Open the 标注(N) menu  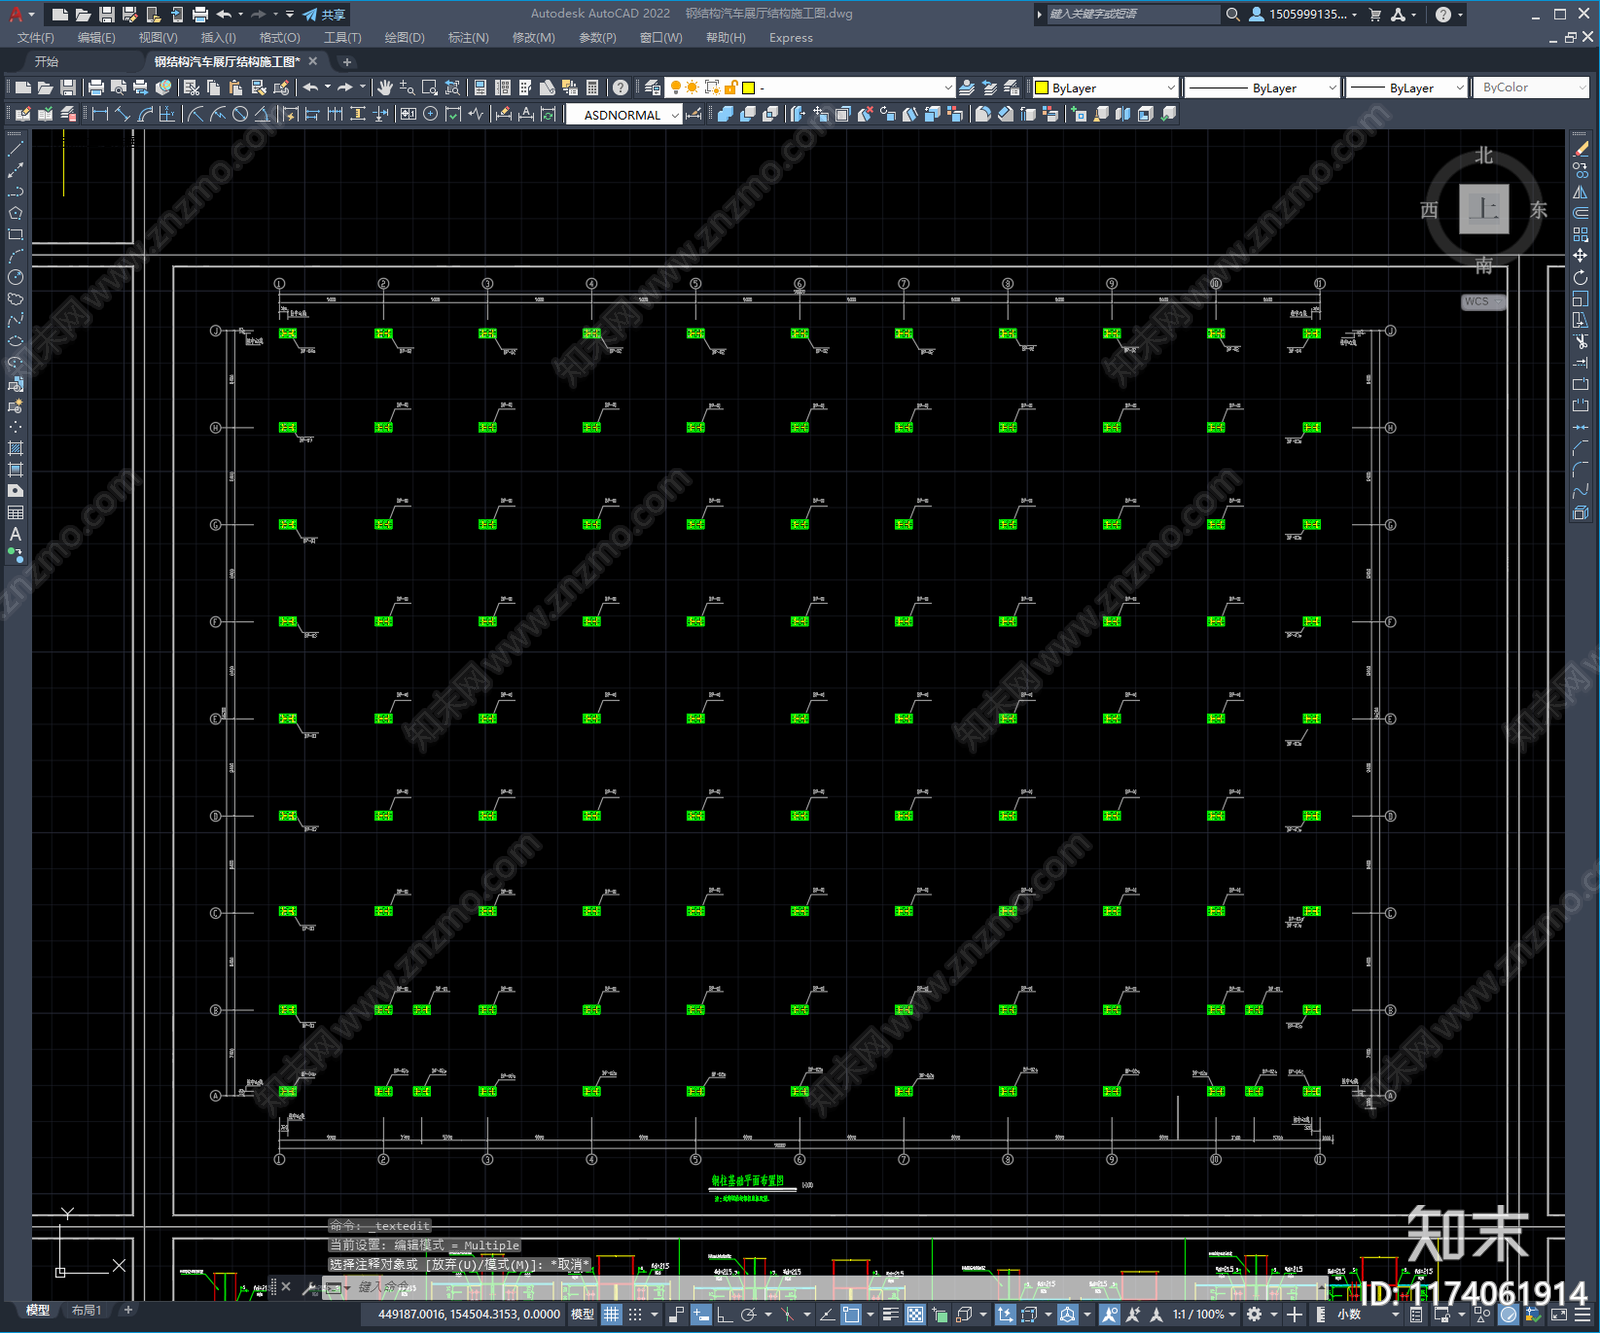coord(468,38)
